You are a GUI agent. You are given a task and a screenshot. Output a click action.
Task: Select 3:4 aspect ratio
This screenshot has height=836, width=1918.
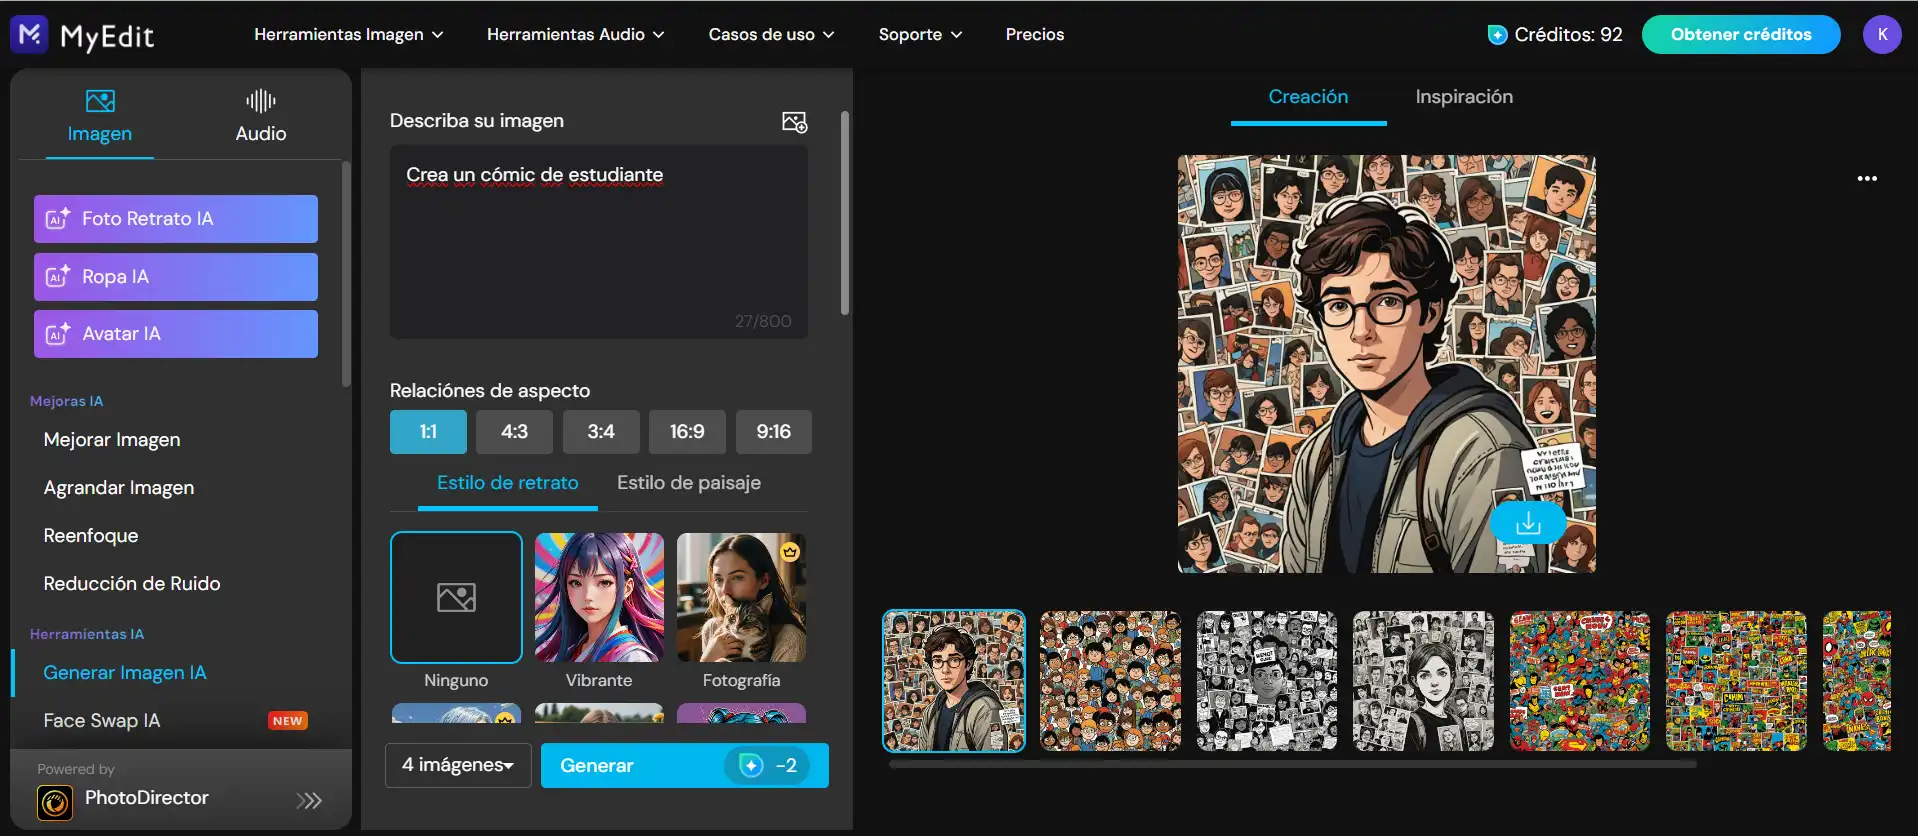pyautogui.click(x=601, y=432)
